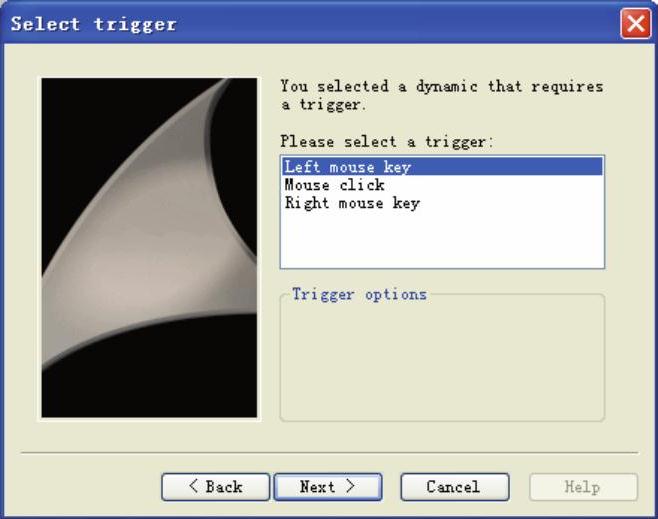Click the "Please select a trigger:" label
658x519 pixels.
click(x=387, y=141)
